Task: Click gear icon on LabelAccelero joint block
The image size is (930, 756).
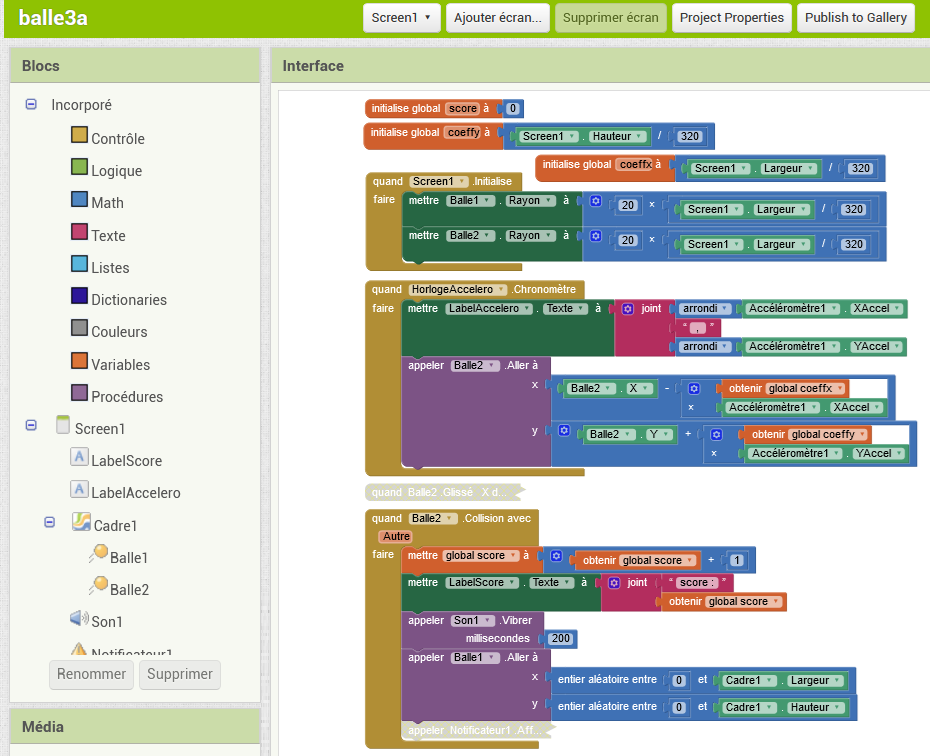Action: click(x=628, y=309)
